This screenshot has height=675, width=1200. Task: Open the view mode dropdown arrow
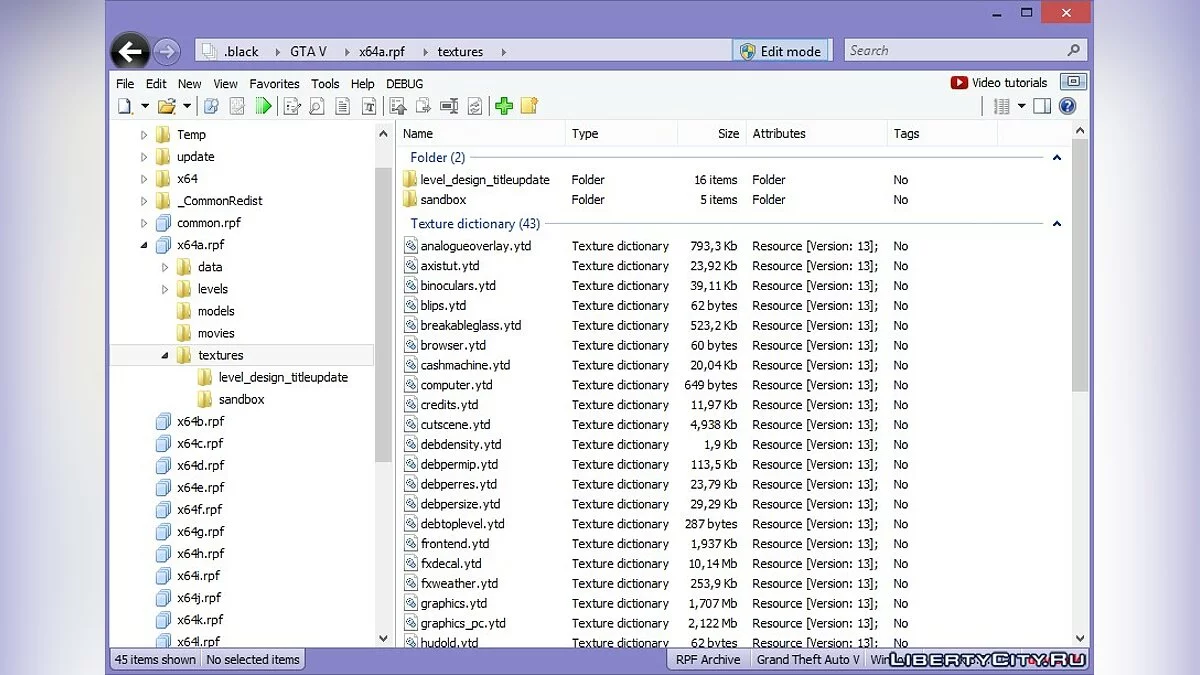point(1021,106)
